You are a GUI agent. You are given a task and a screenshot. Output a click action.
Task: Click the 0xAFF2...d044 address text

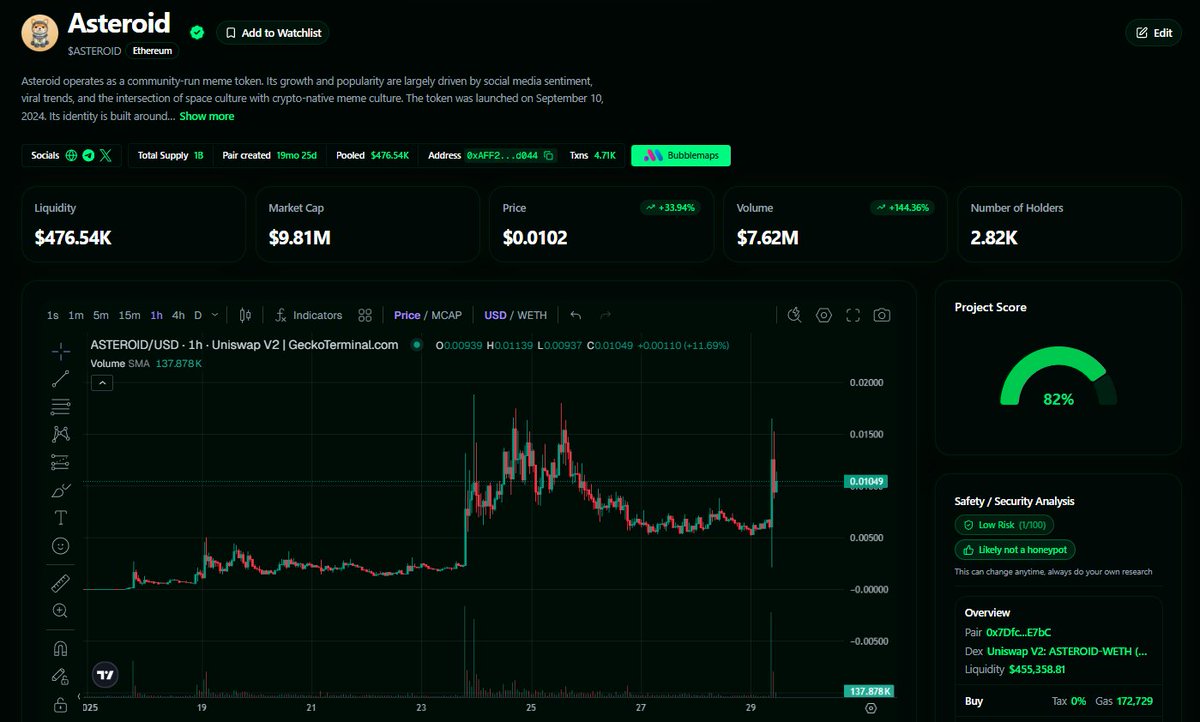pyautogui.click(x=502, y=156)
